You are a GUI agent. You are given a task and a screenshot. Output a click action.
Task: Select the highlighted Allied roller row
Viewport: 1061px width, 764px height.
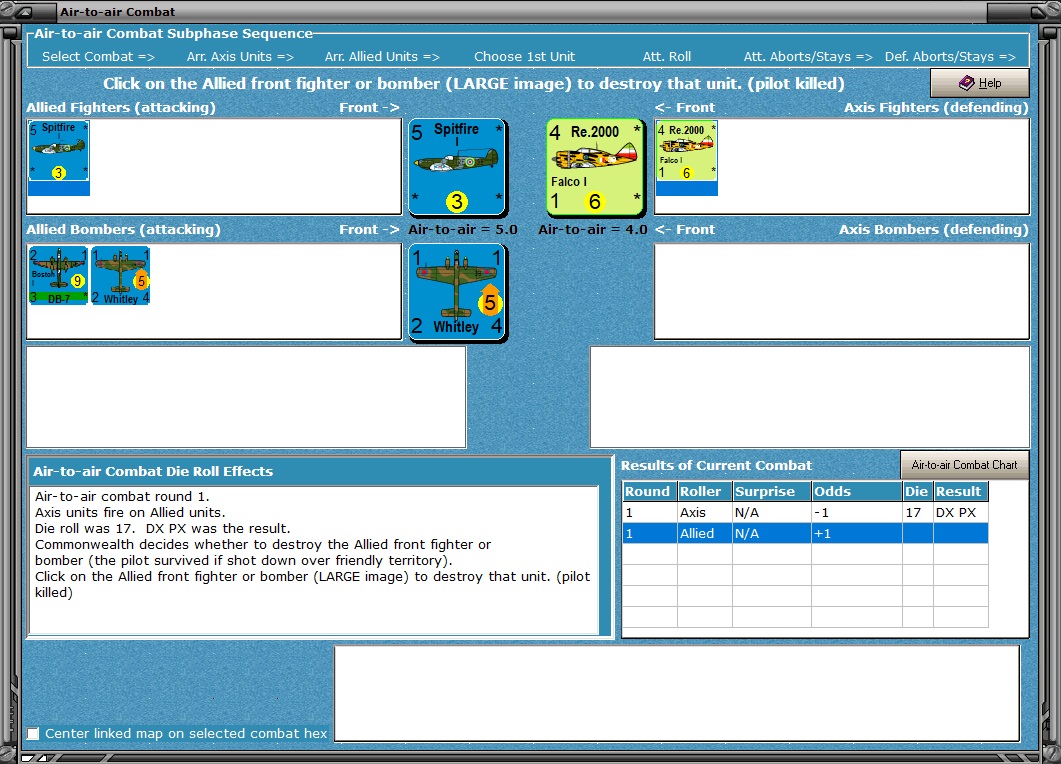coord(805,533)
